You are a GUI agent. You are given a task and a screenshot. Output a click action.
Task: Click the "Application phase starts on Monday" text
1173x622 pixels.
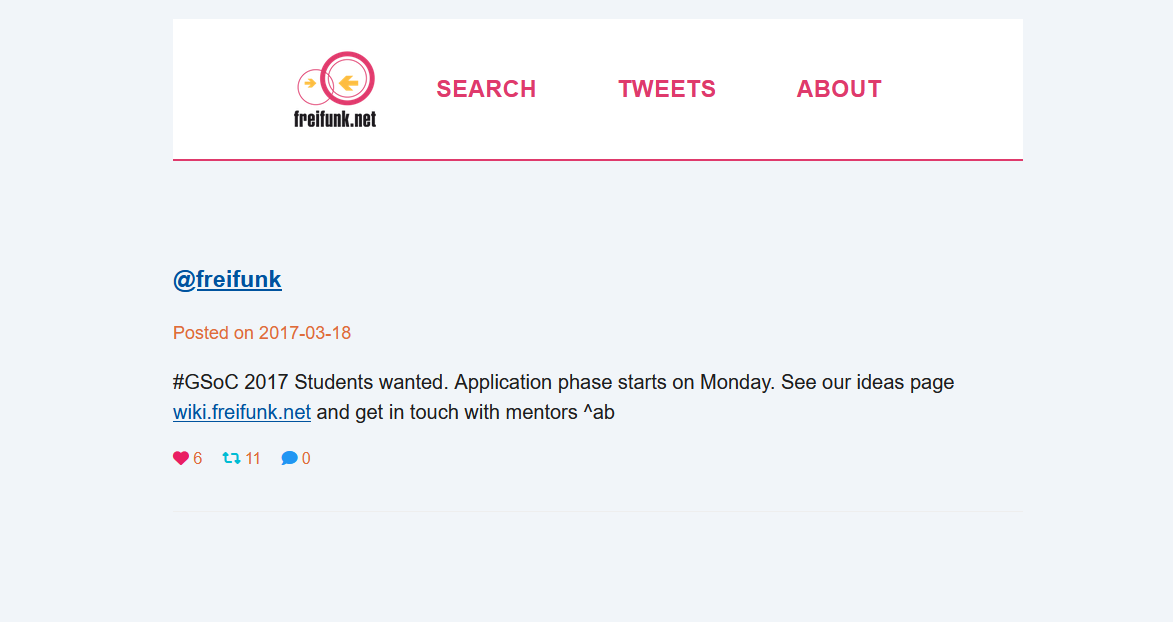pos(614,382)
